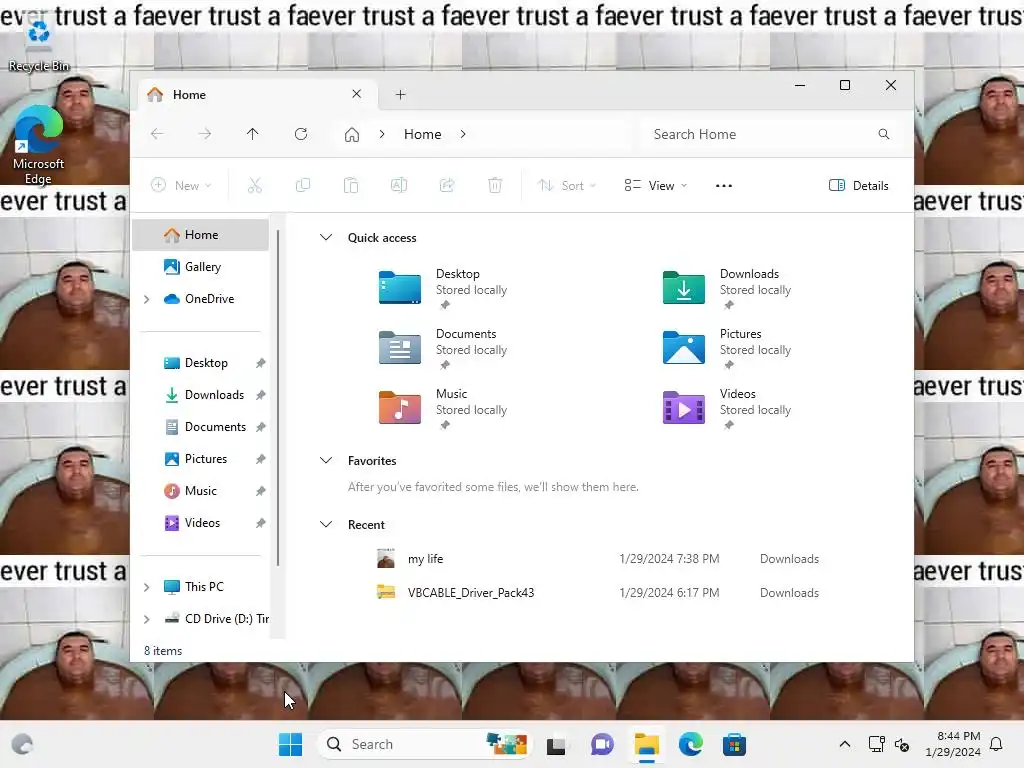
Task: Close the Home tab
Action: pyautogui.click(x=357, y=94)
